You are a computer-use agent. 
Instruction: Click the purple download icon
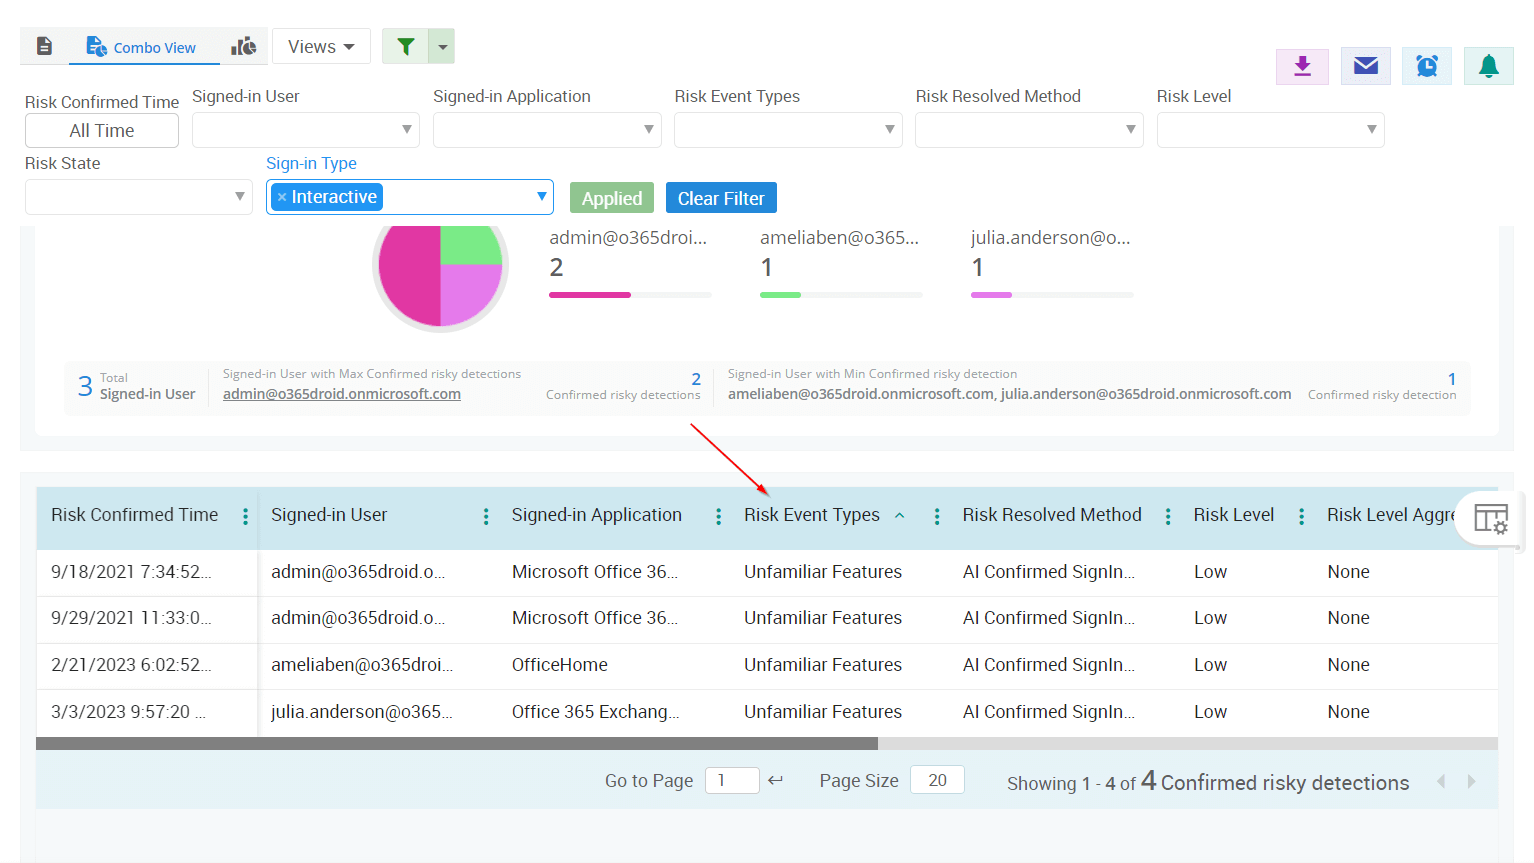pos(1302,65)
